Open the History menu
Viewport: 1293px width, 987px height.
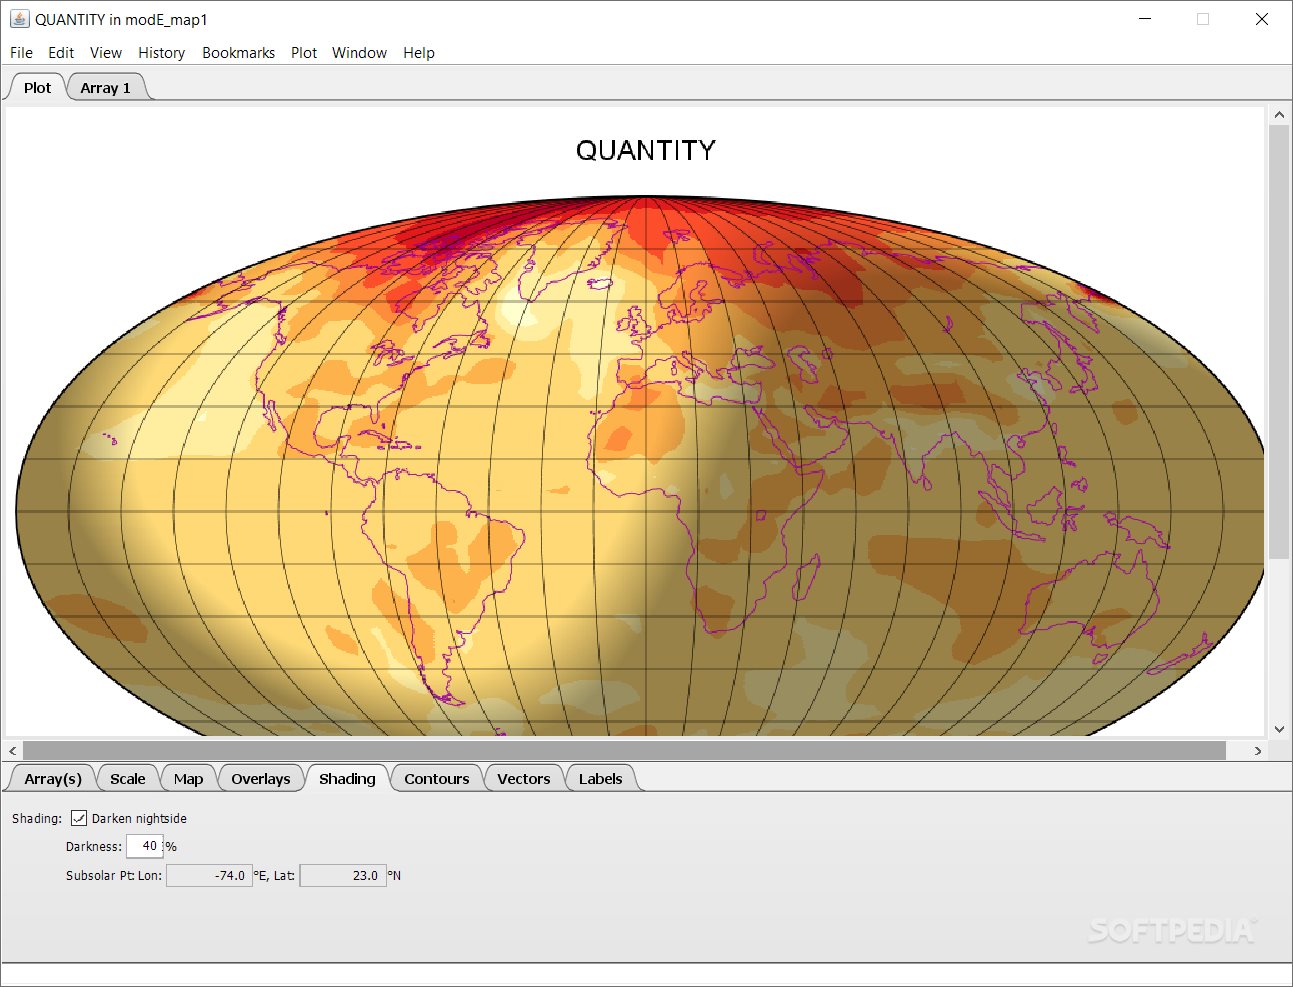pos(161,53)
